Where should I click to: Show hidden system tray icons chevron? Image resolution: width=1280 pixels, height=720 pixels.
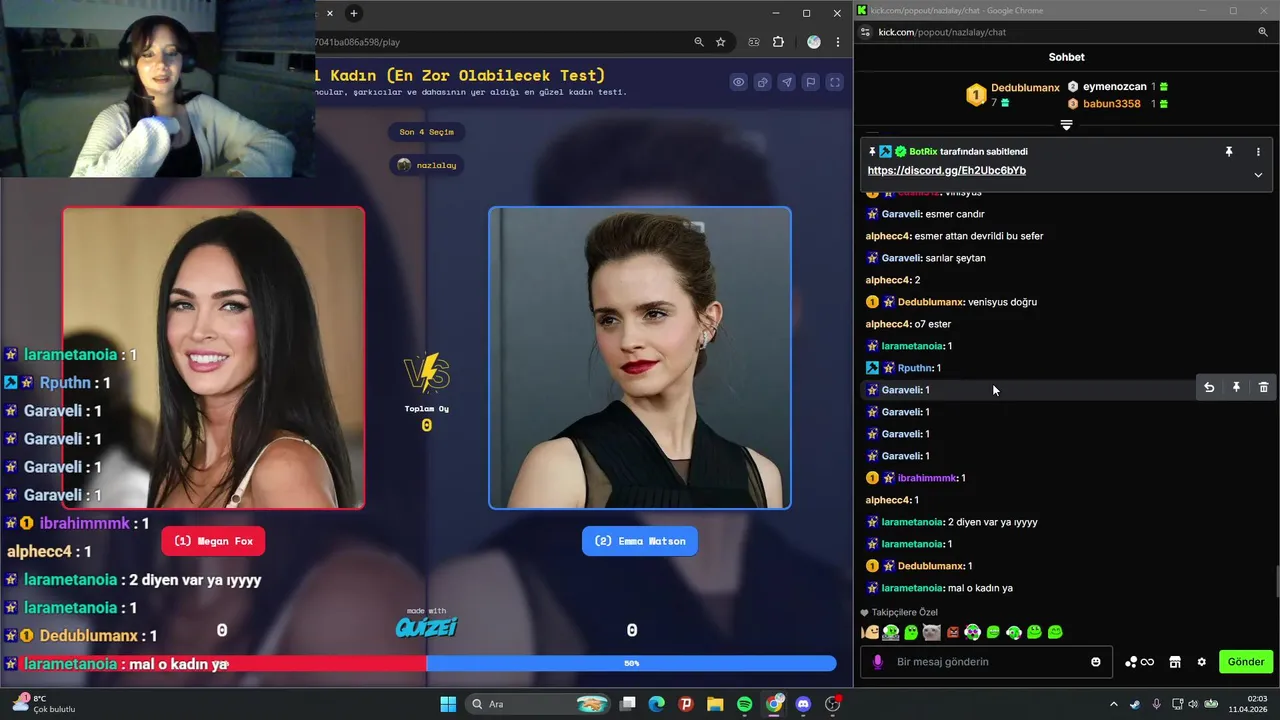click(1113, 704)
